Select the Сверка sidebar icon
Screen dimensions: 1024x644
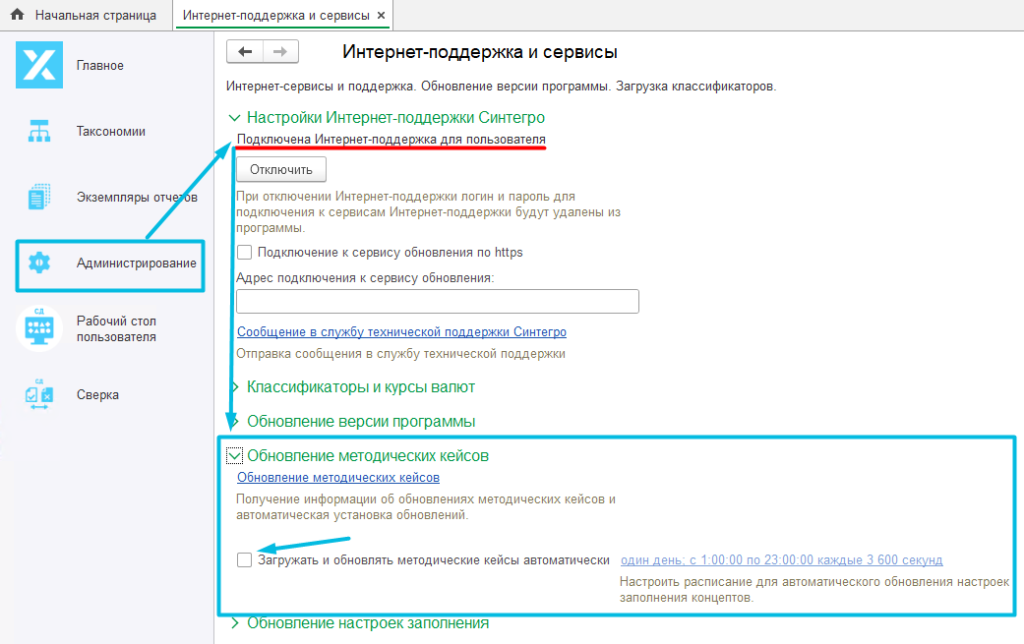pyautogui.click(x=38, y=394)
